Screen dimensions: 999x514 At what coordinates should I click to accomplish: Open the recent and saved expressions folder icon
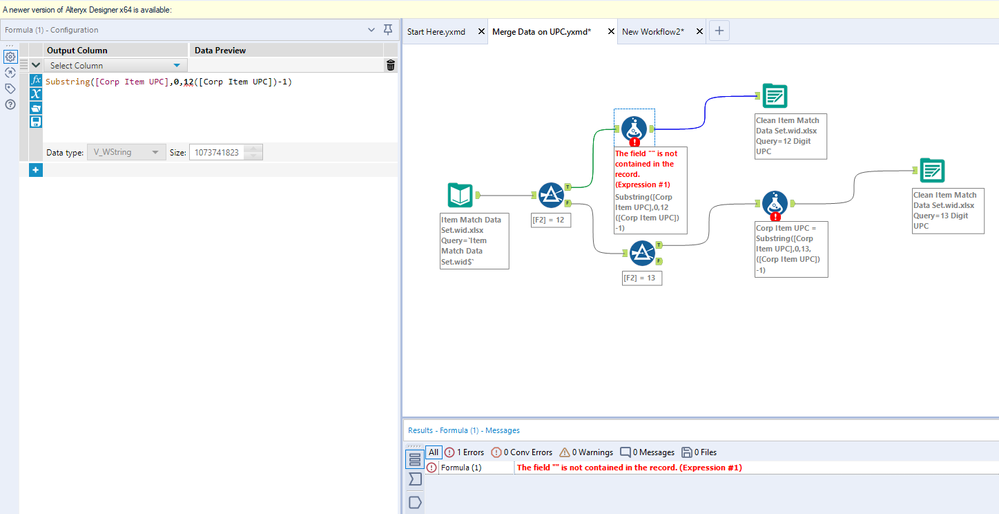tap(36, 108)
